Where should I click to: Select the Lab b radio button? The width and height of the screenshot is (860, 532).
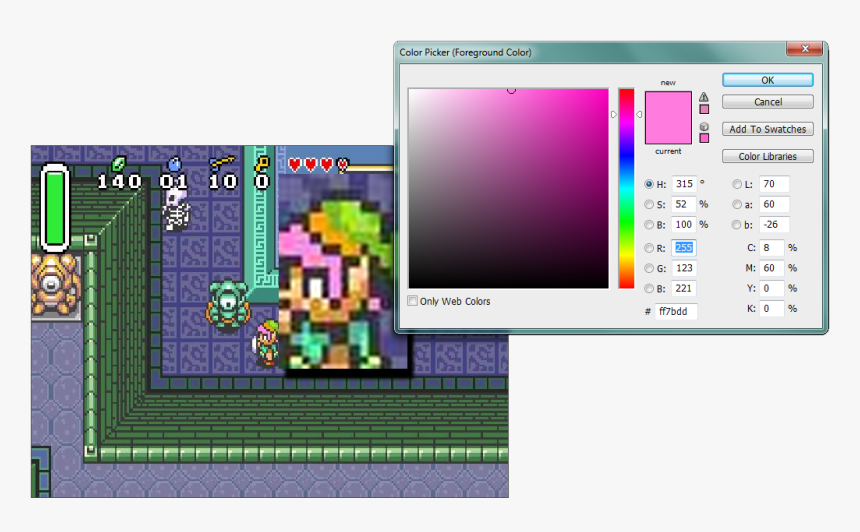click(737, 225)
